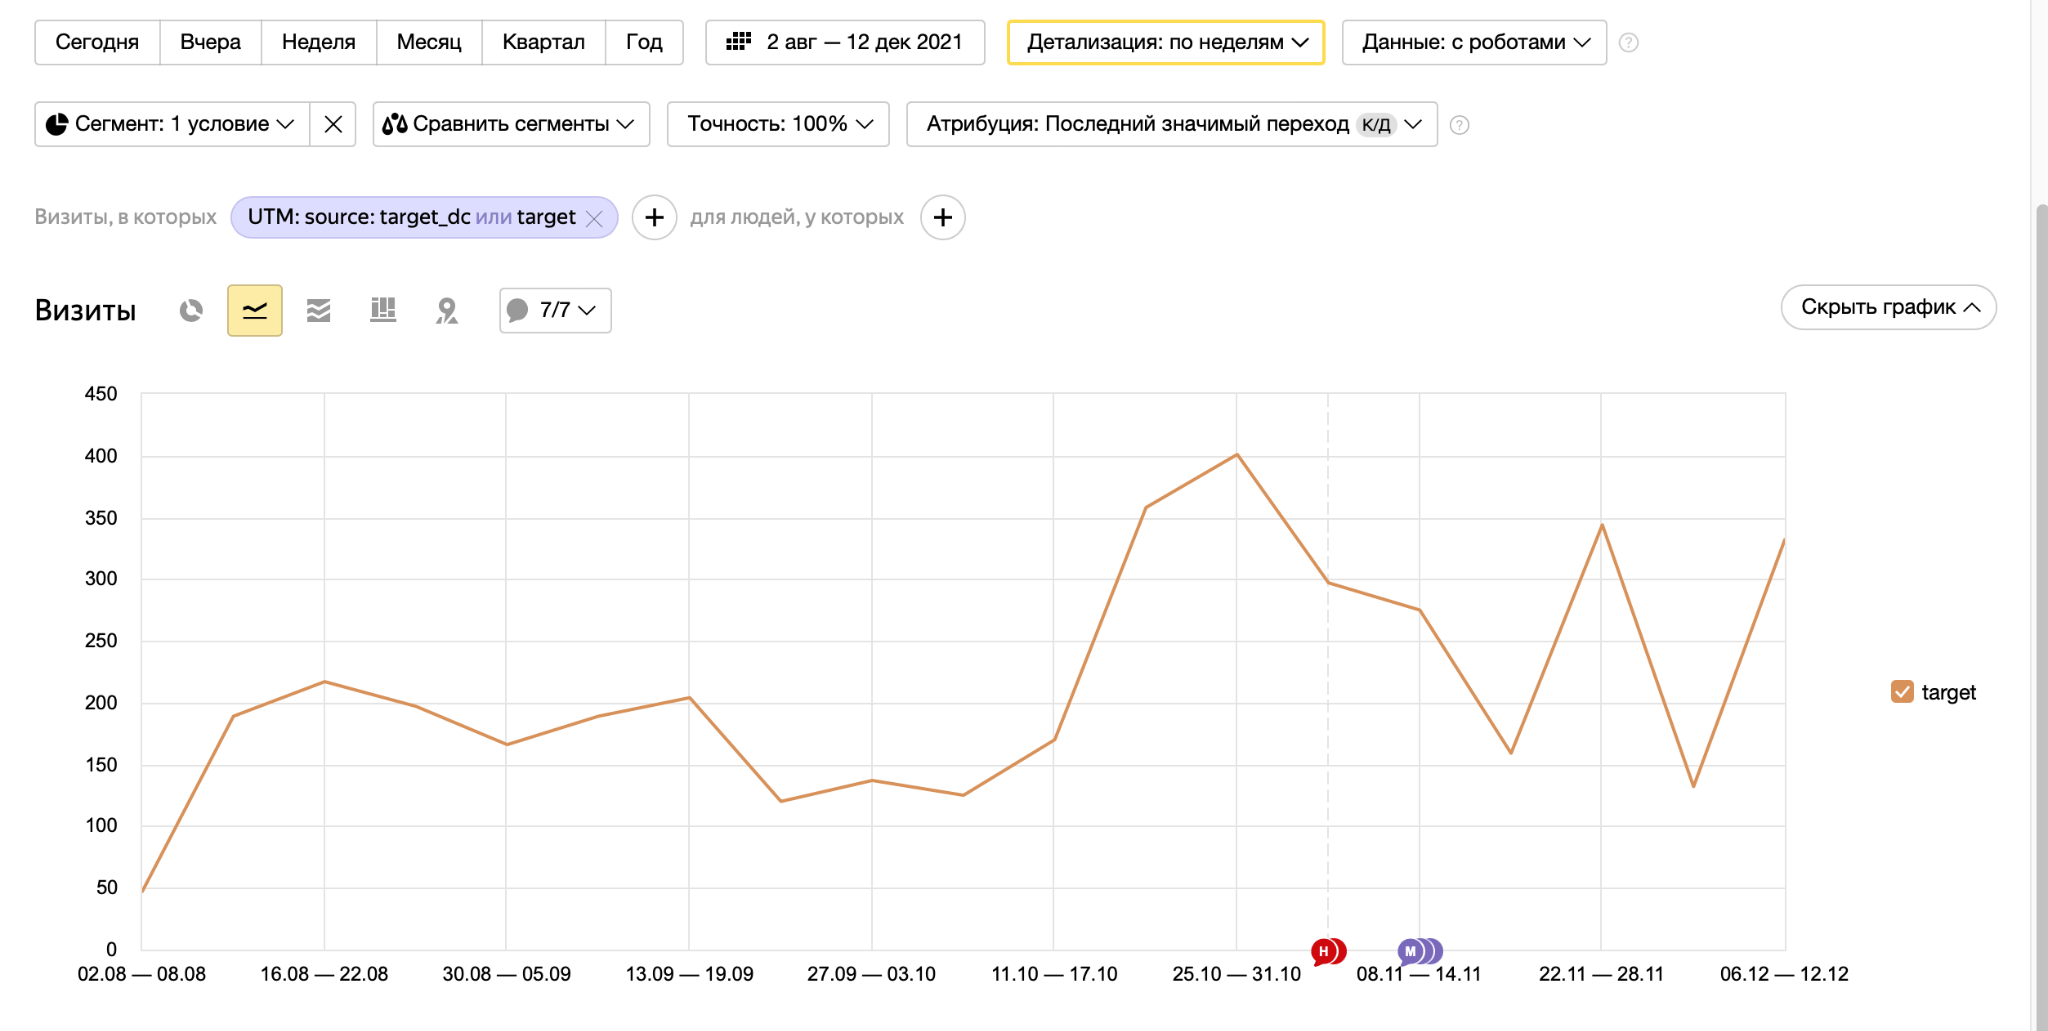Uncheck the target legend checkbox

pos(1902,692)
